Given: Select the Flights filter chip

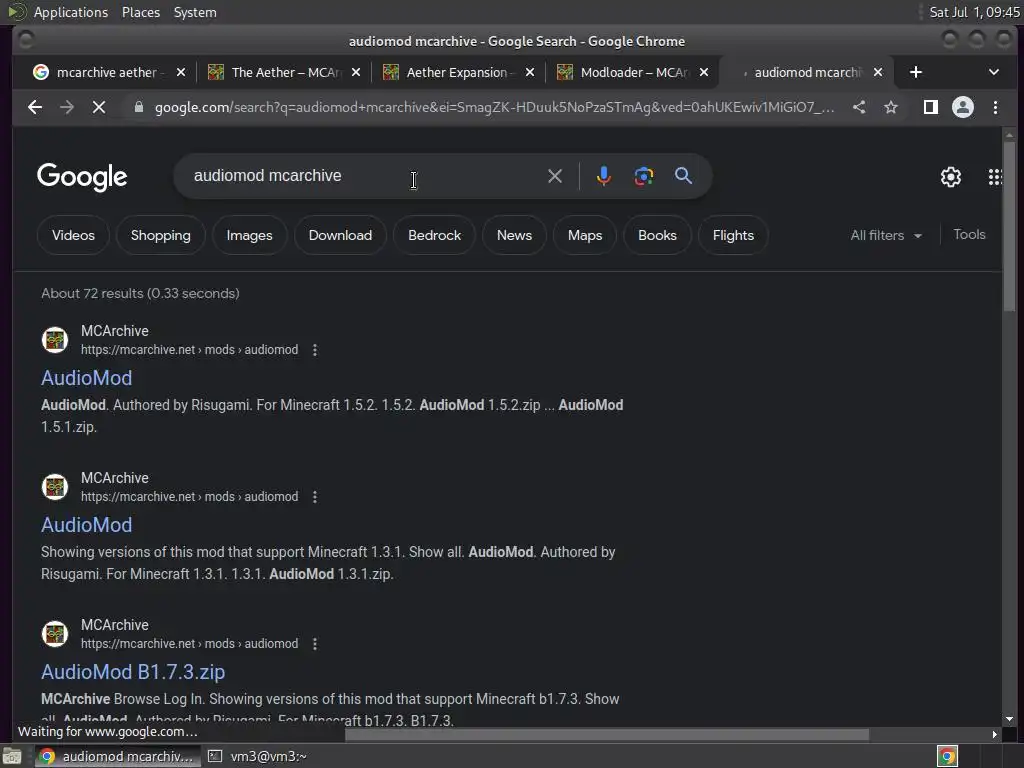Looking at the screenshot, I should 733,235.
